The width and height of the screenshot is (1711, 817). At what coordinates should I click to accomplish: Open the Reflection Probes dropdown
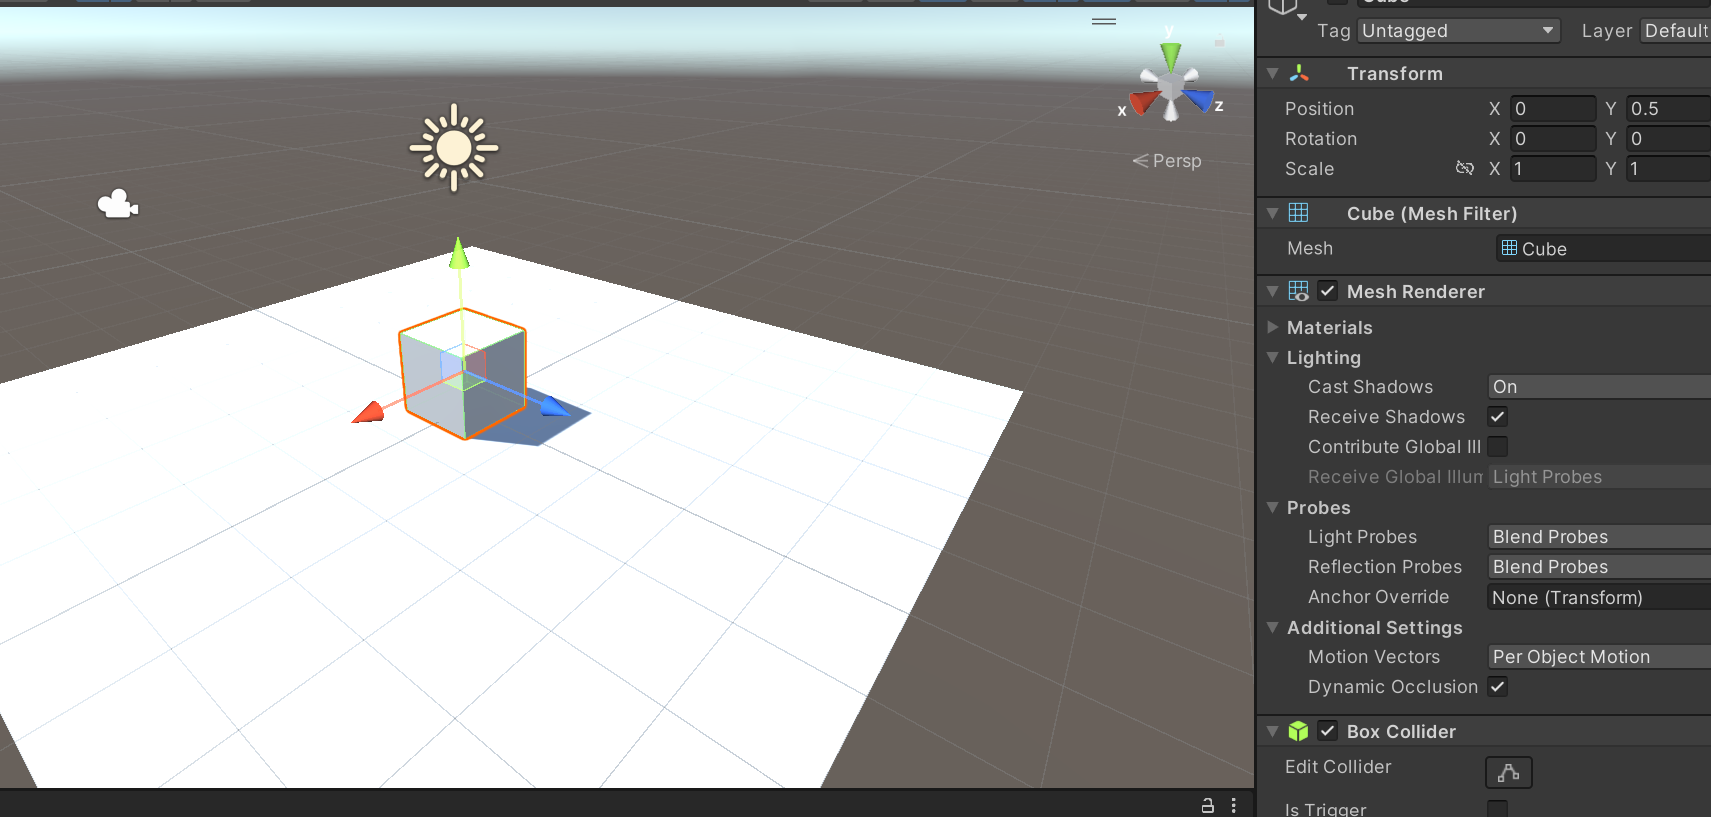coord(1599,567)
